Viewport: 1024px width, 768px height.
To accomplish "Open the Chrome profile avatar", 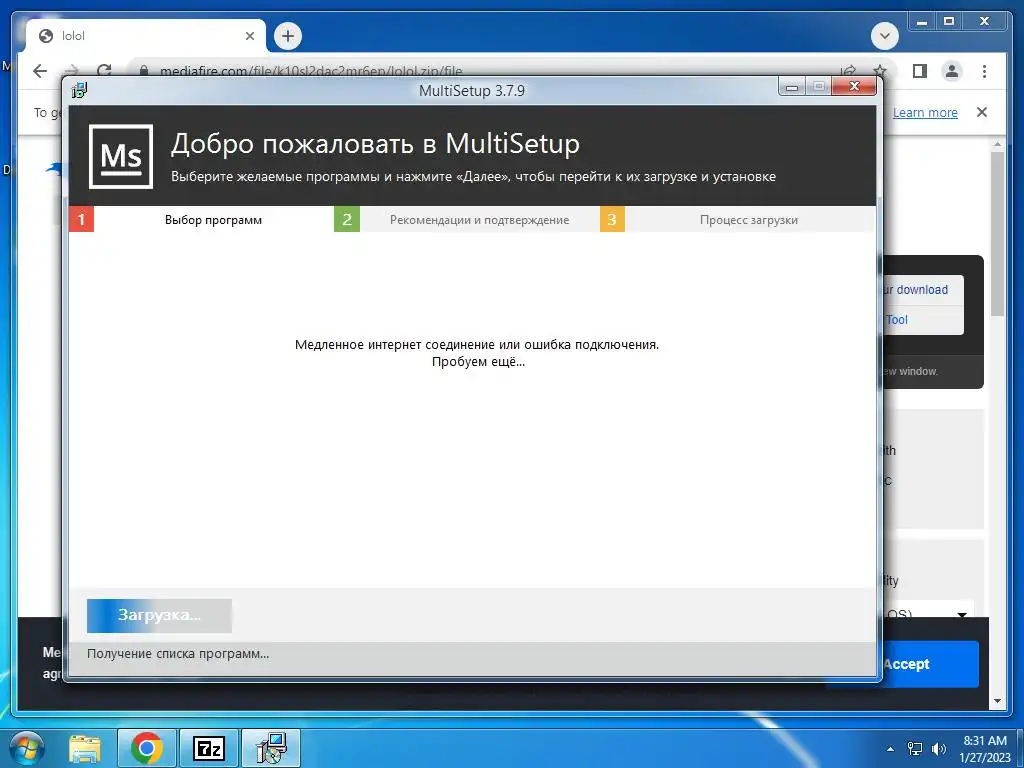I will click(x=952, y=71).
